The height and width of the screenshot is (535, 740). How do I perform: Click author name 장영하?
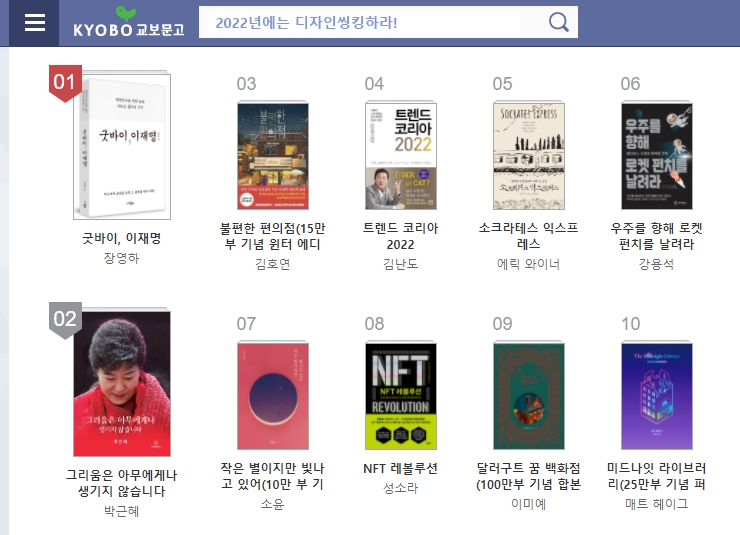pyautogui.click(x=122, y=258)
